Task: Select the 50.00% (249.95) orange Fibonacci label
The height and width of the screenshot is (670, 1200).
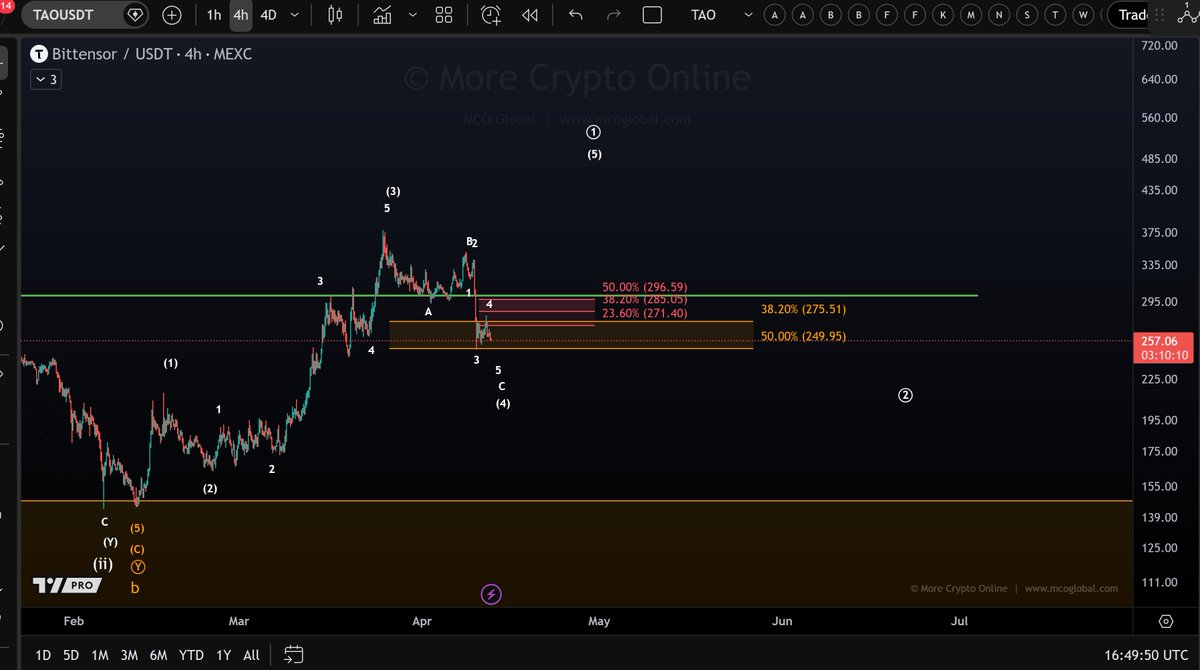Action: [803, 336]
